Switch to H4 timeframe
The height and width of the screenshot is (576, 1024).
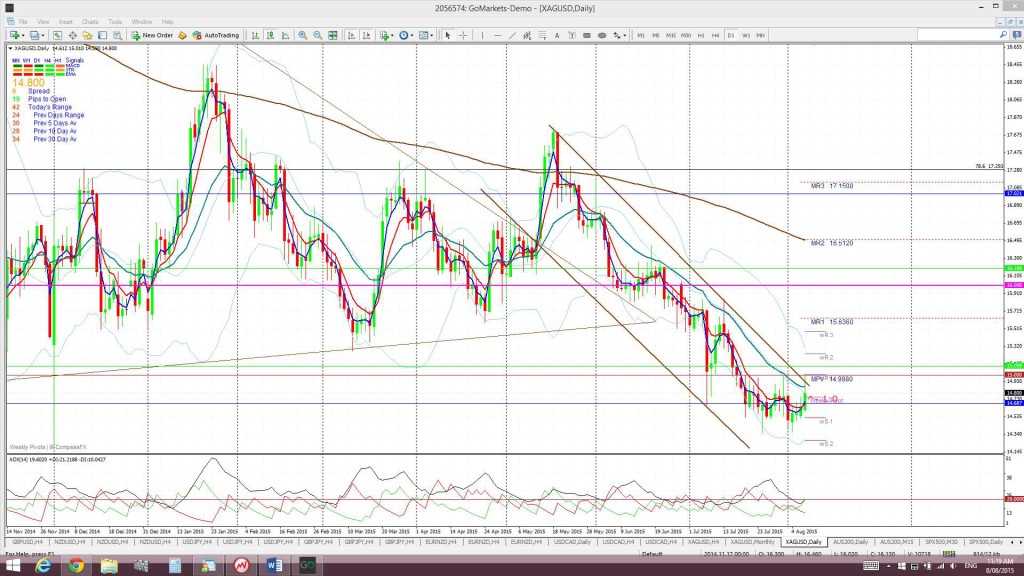pyautogui.click(x=716, y=35)
